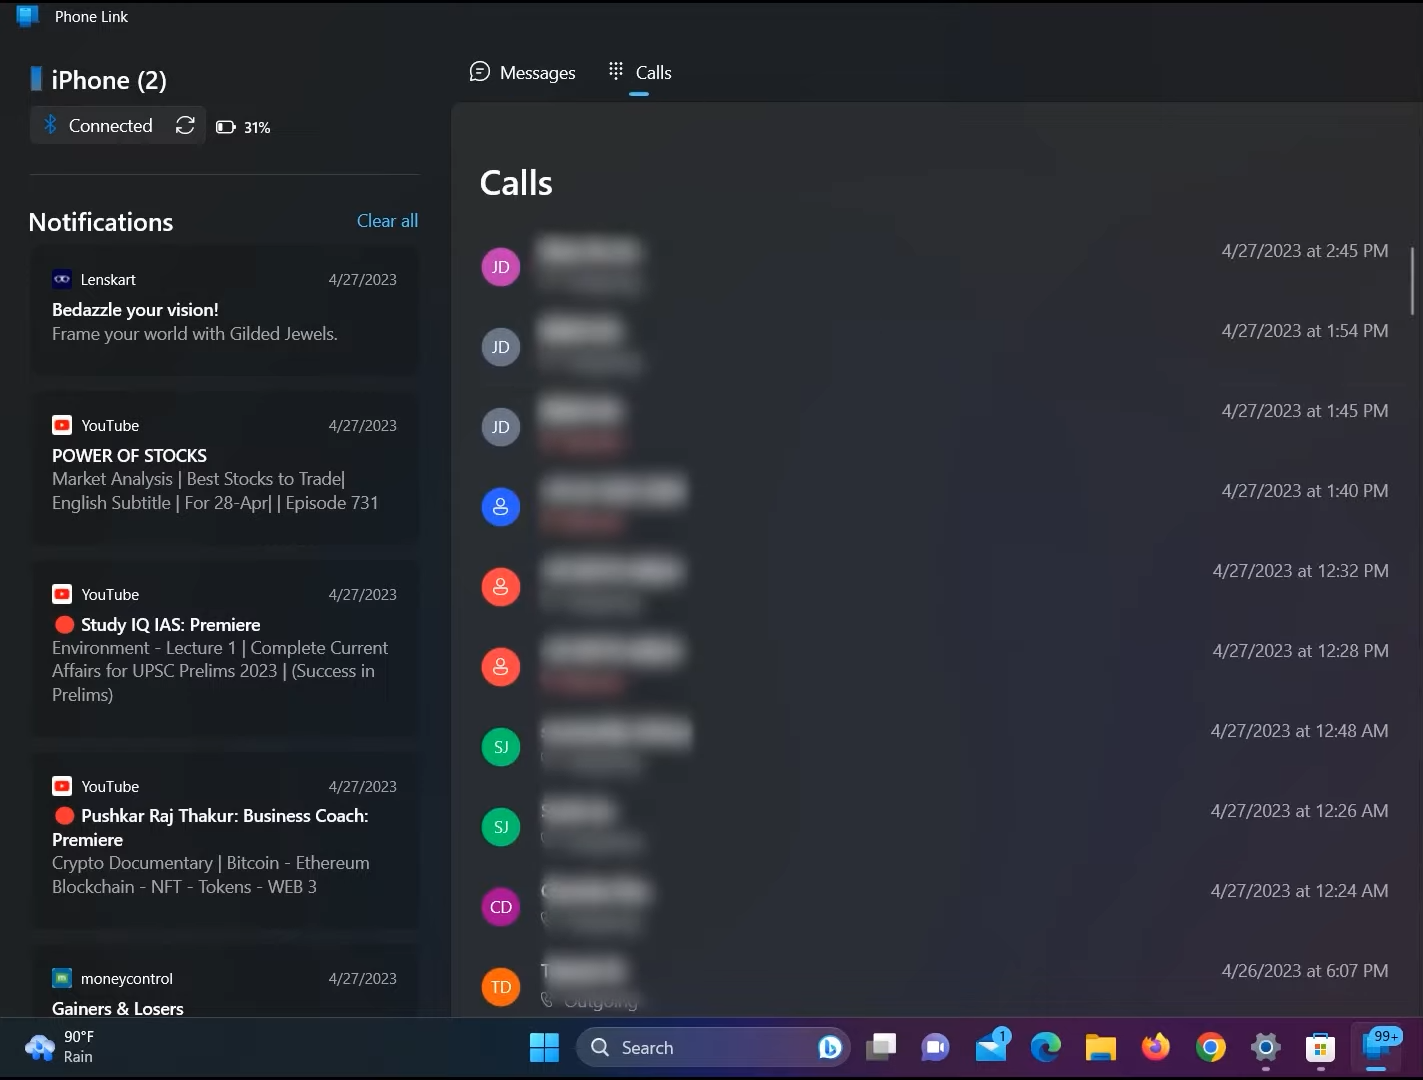Image resolution: width=1423 pixels, height=1080 pixels.
Task: Select the CD call avatar from 12:24 AM
Action: coord(501,907)
